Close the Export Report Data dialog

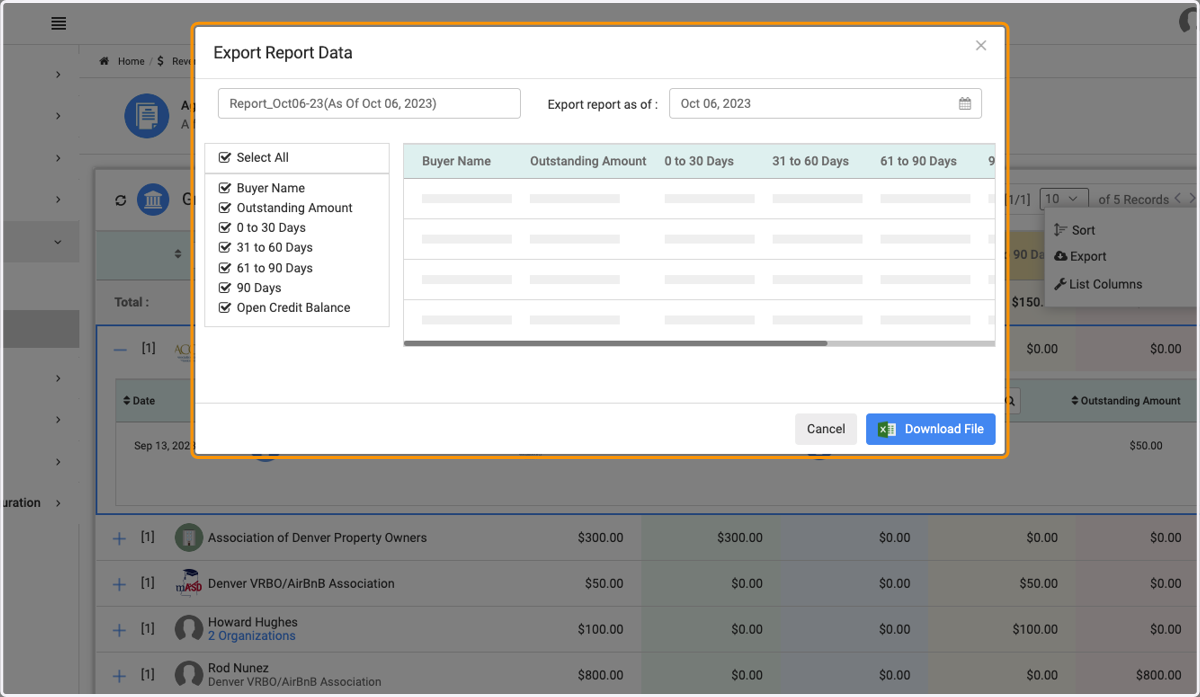point(981,45)
